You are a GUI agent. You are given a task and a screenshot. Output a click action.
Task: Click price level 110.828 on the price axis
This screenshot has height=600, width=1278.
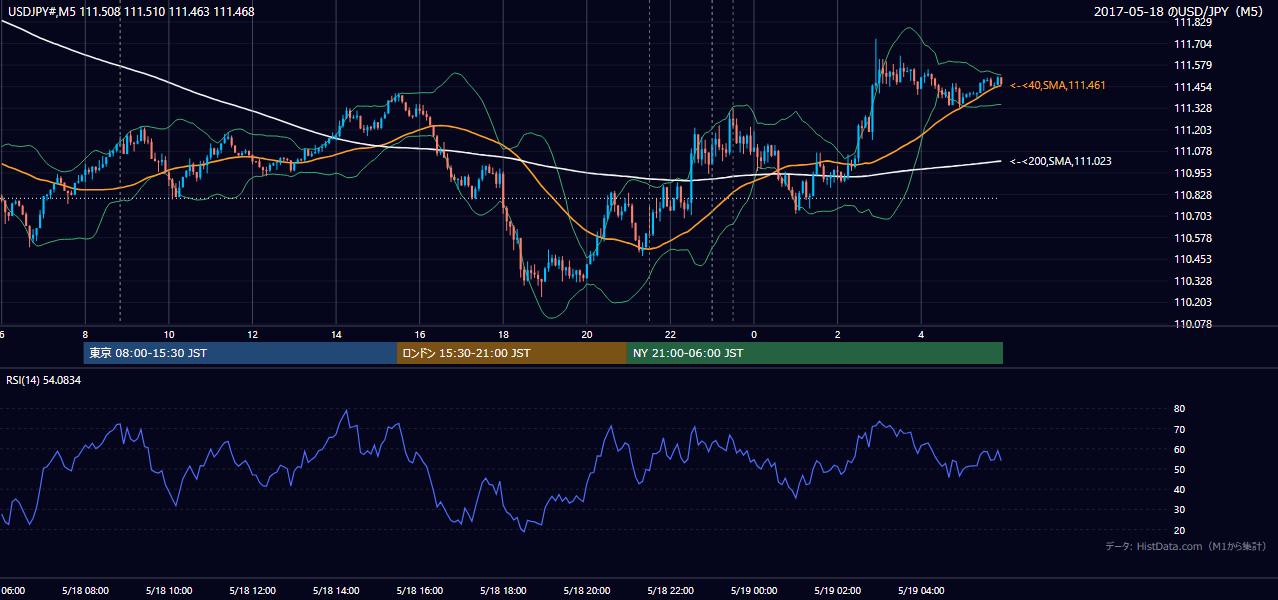point(1192,195)
